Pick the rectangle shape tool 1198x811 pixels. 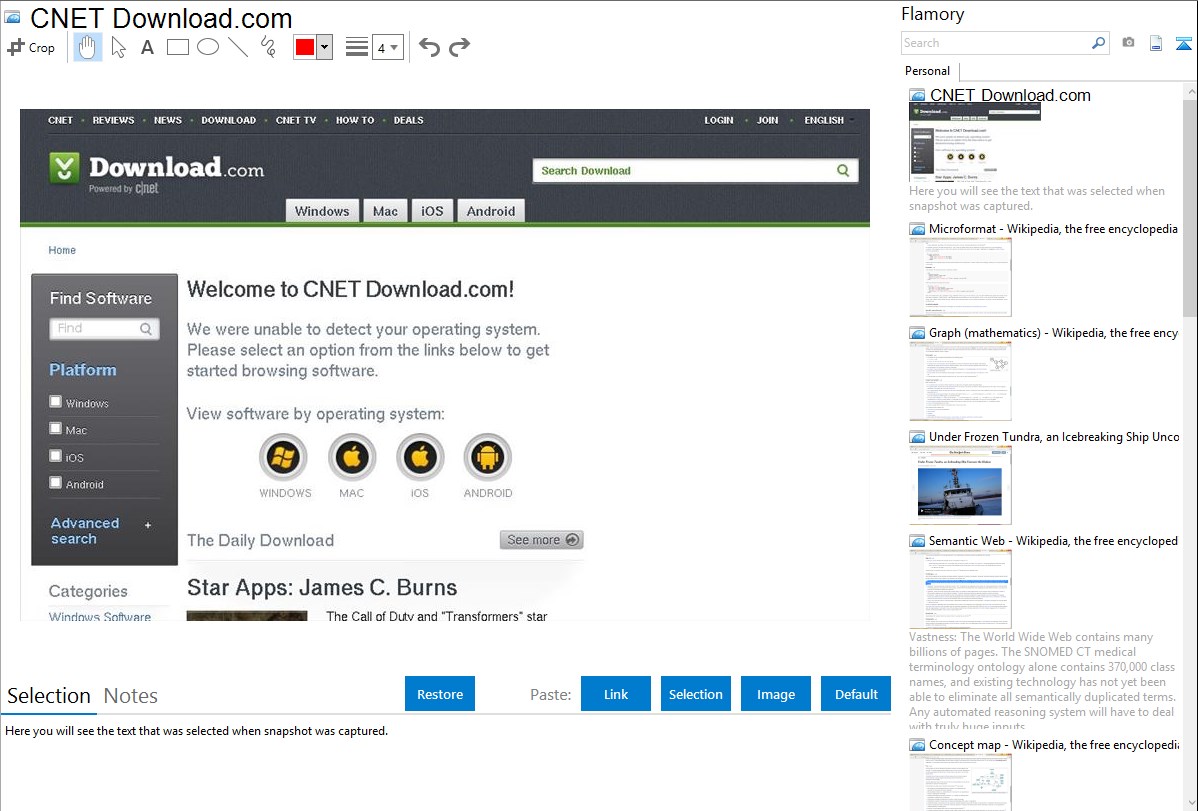(x=178, y=47)
